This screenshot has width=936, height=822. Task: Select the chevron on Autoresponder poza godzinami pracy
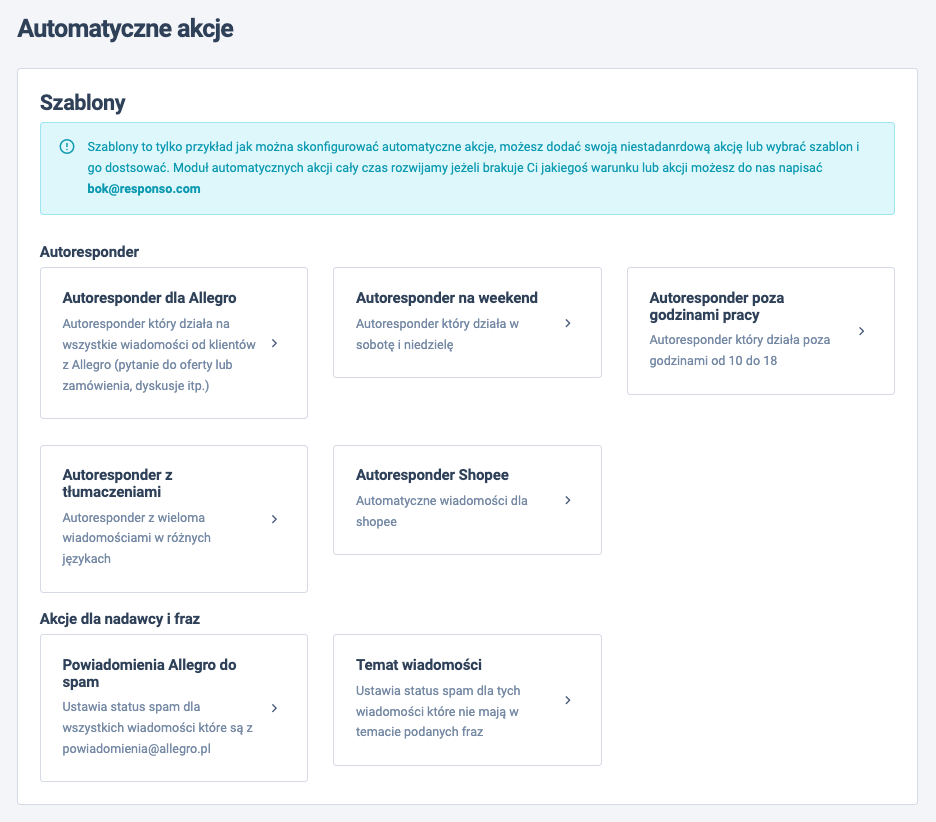861,331
